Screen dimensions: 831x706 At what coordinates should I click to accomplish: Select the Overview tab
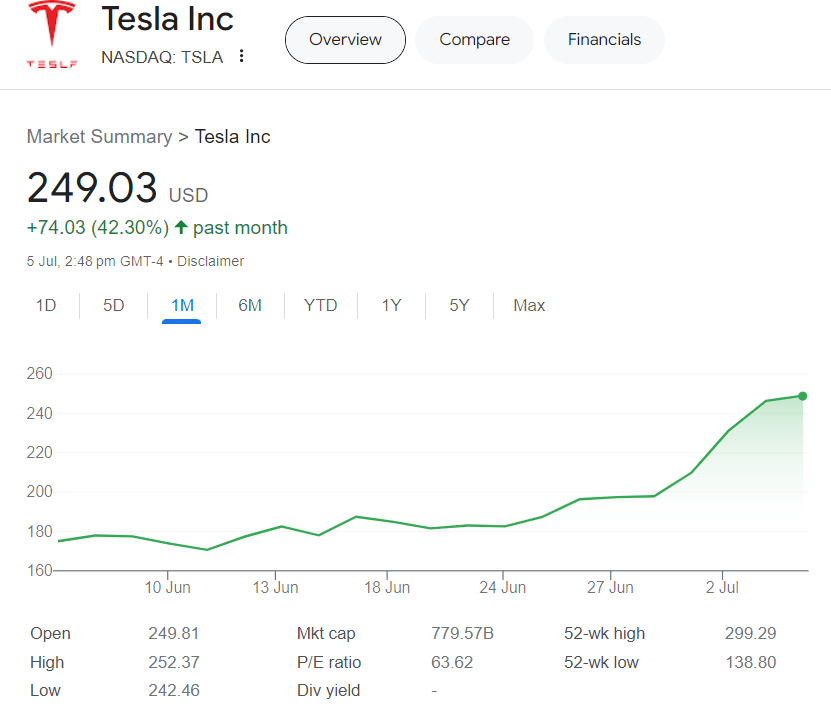click(345, 40)
